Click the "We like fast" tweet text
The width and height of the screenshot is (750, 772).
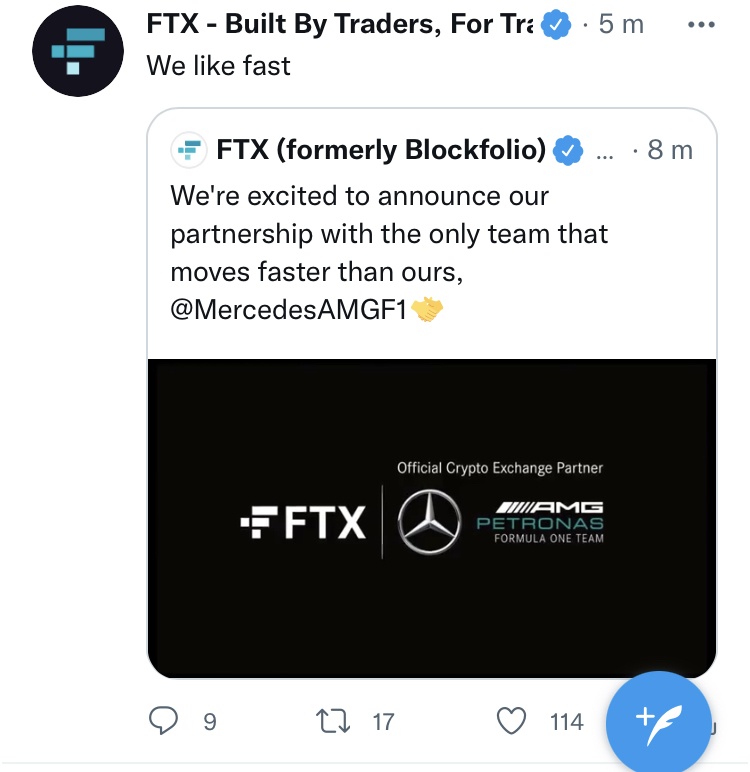pos(218,66)
